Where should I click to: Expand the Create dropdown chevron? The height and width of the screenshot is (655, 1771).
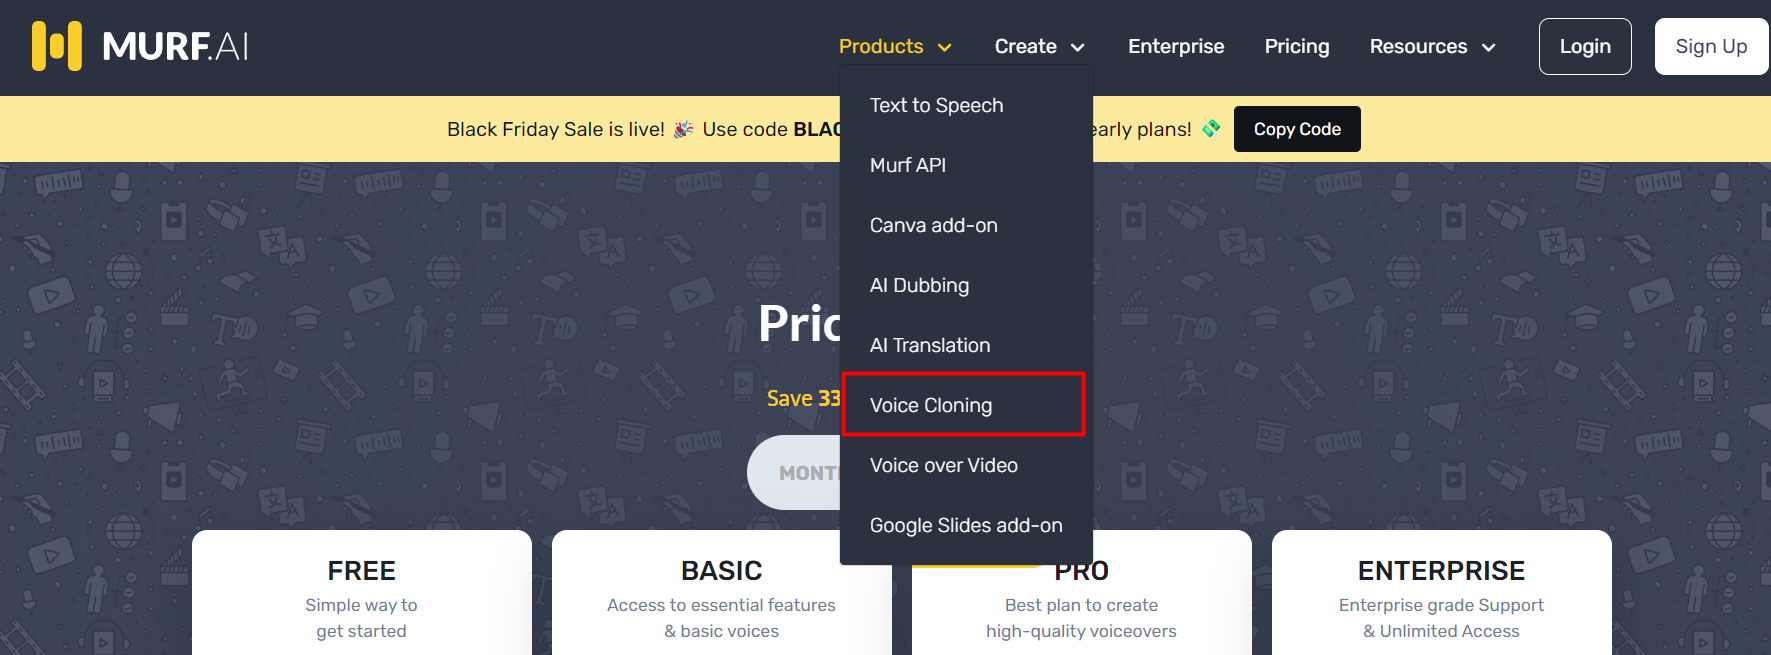tap(1077, 47)
